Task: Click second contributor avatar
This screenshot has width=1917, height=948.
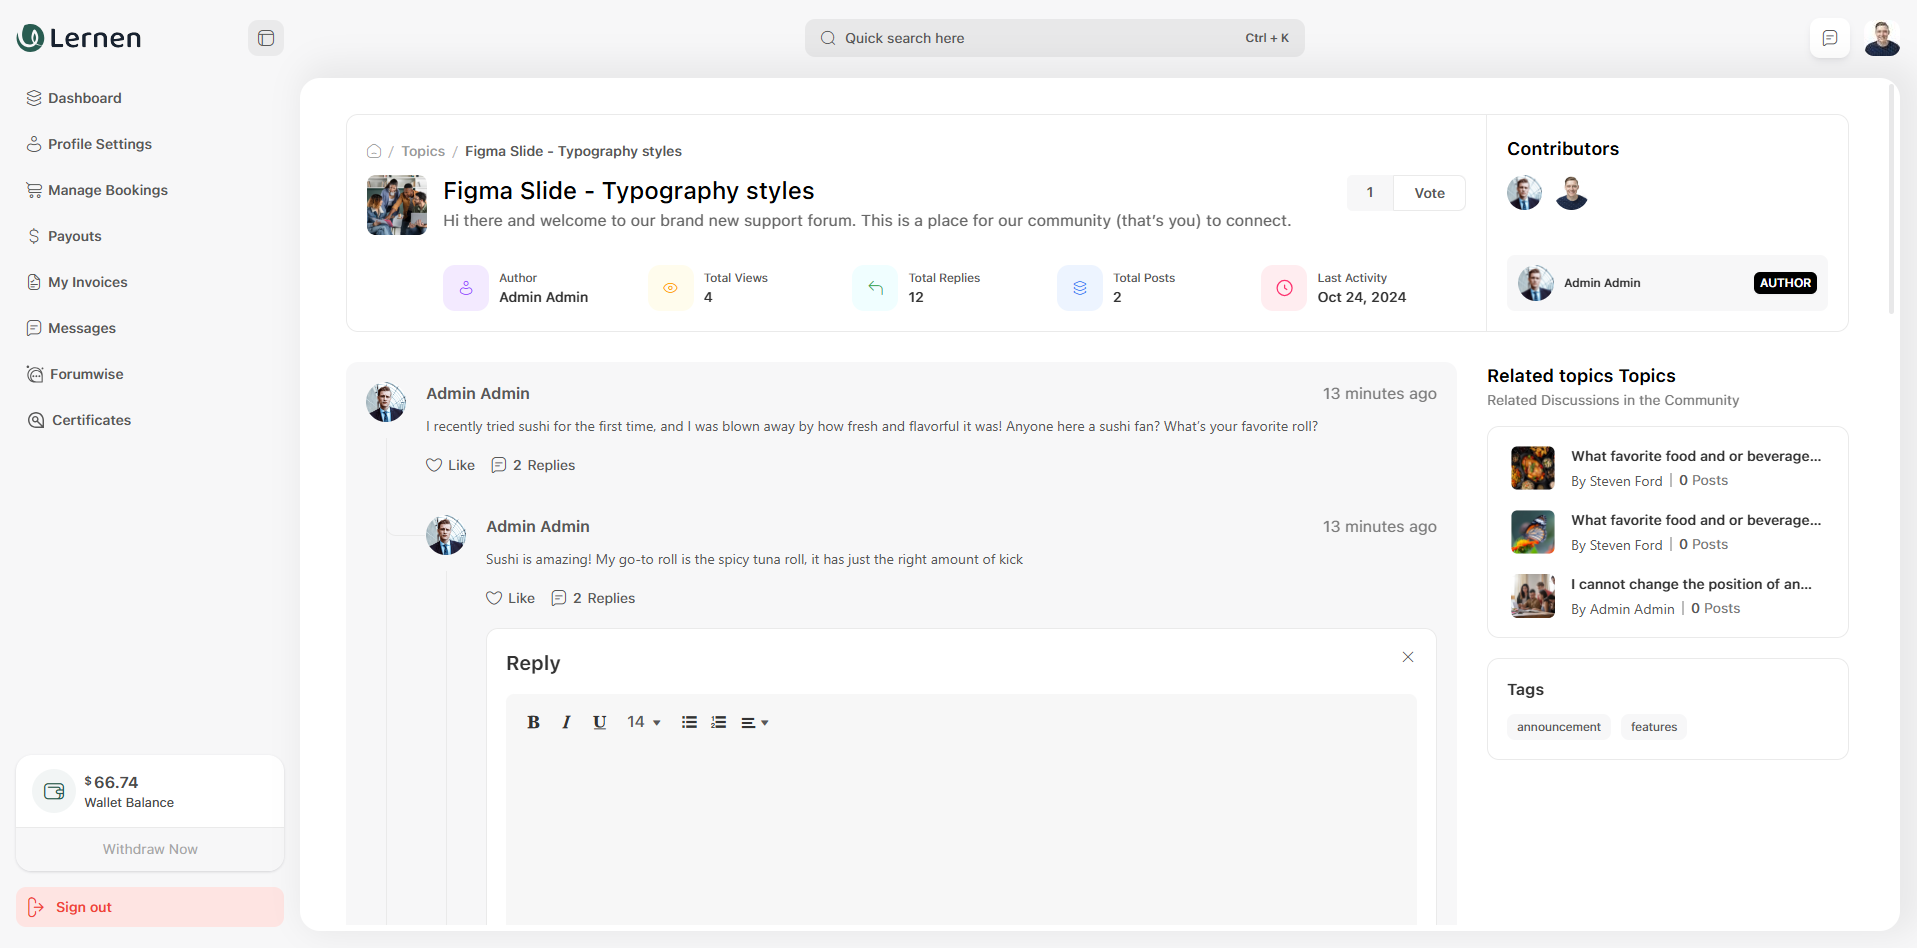Action: click(x=1571, y=193)
